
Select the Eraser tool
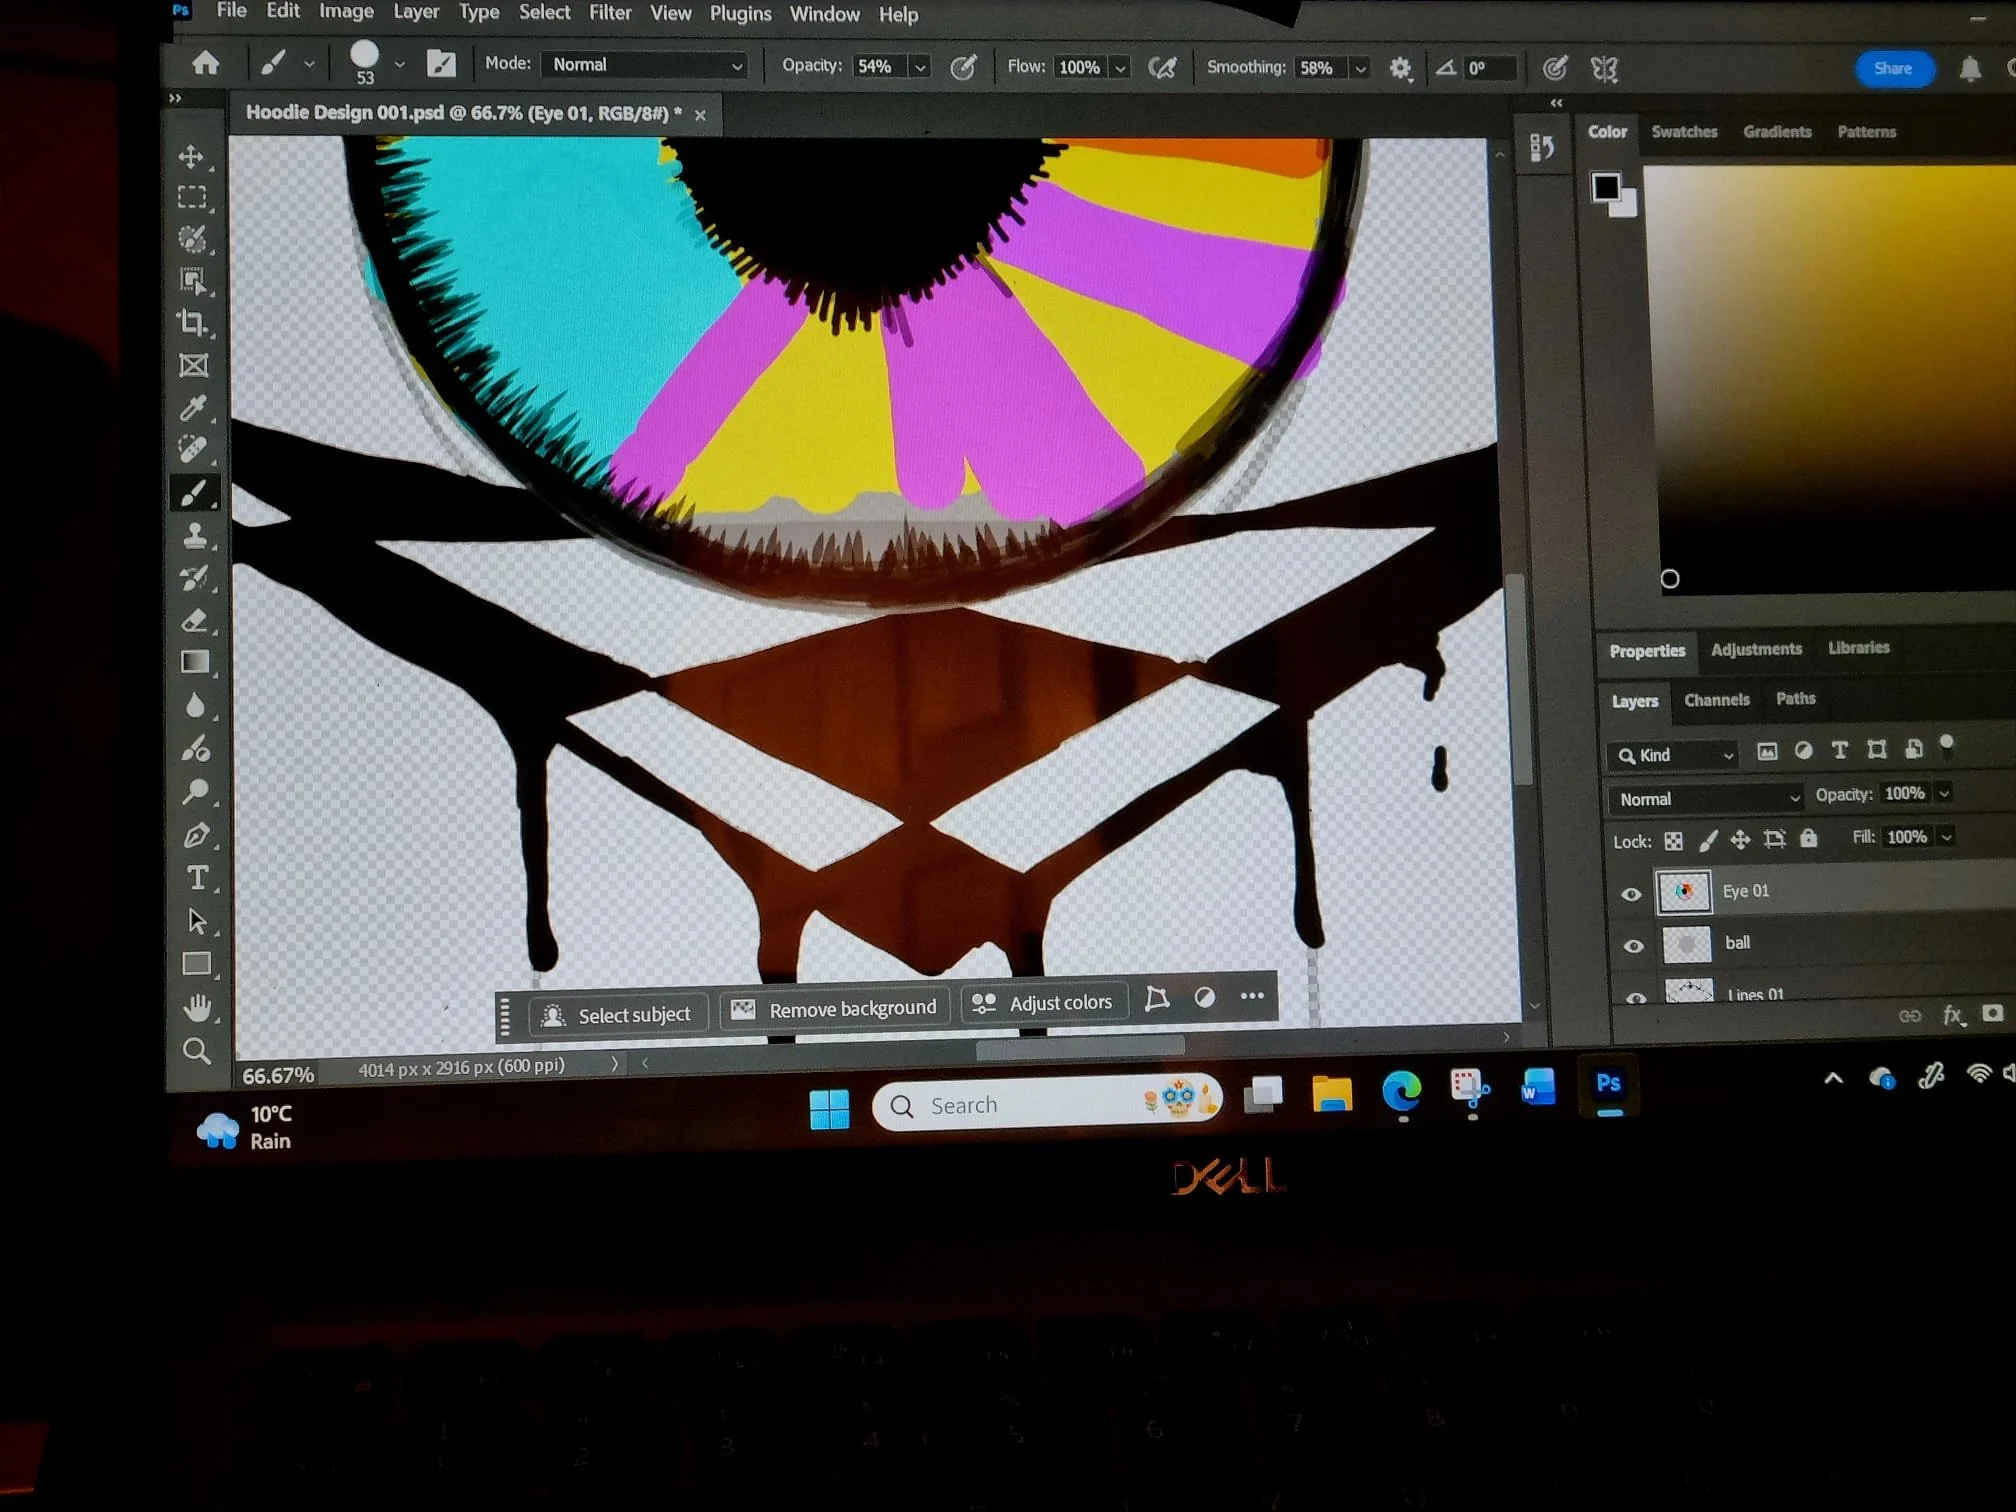pos(195,620)
